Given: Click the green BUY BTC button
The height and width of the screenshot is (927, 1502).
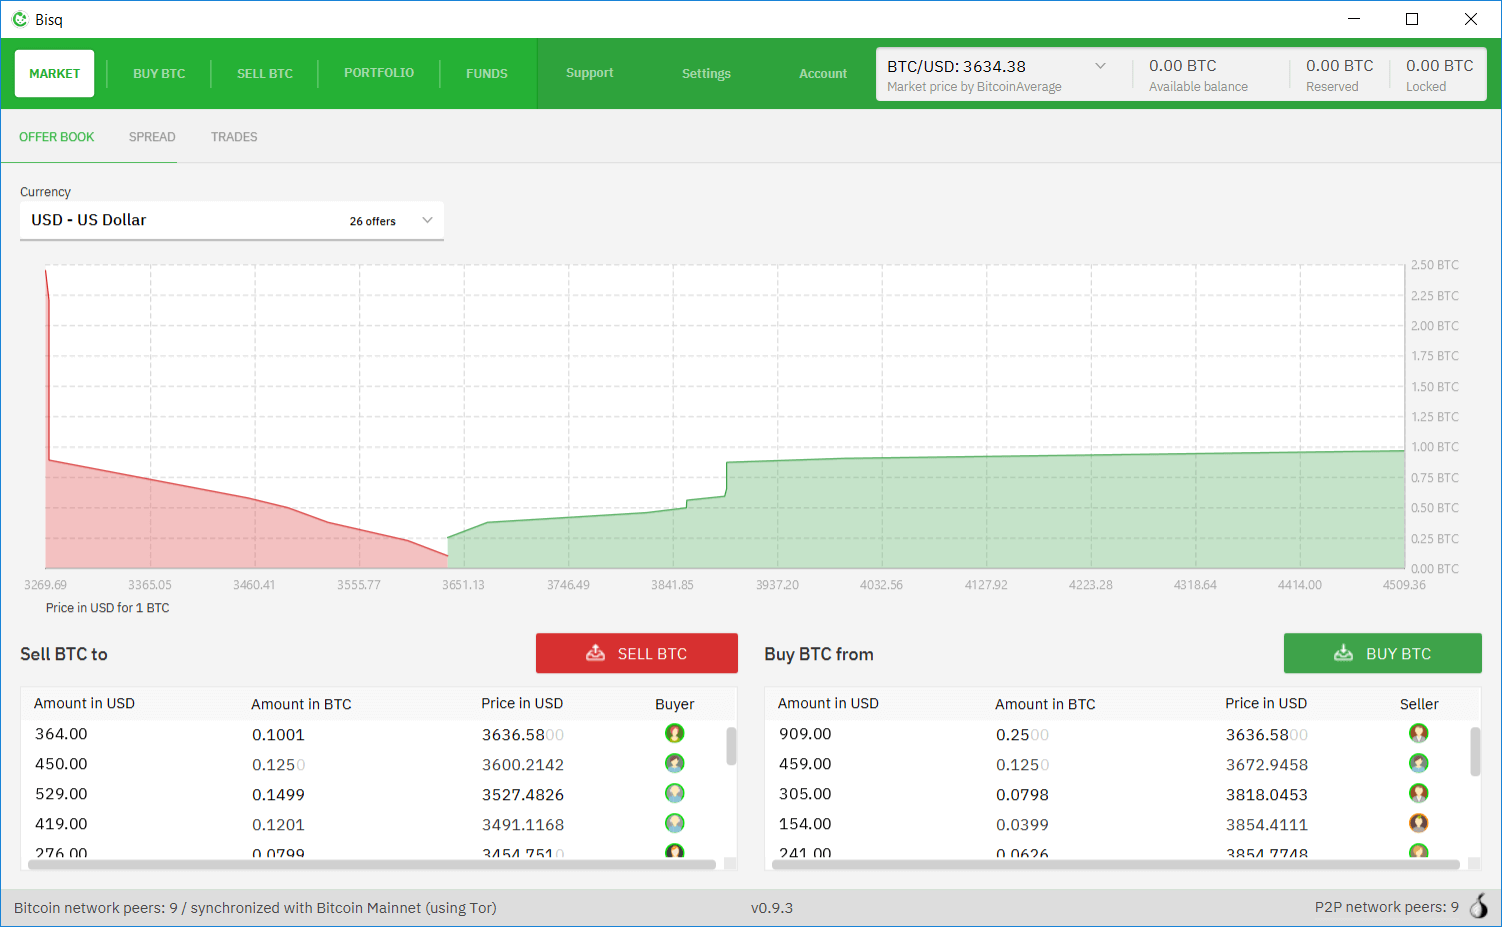Looking at the screenshot, I should click(1383, 653).
